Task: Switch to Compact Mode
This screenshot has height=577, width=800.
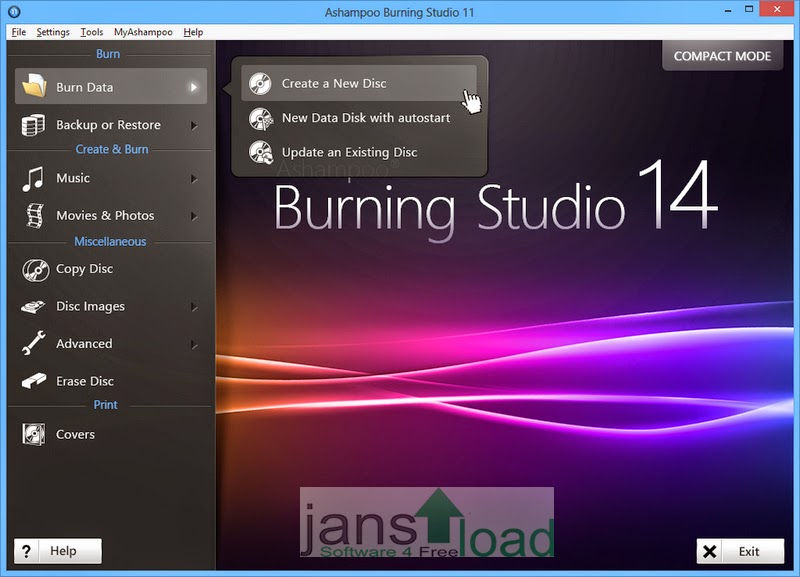Action: click(x=722, y=56)
